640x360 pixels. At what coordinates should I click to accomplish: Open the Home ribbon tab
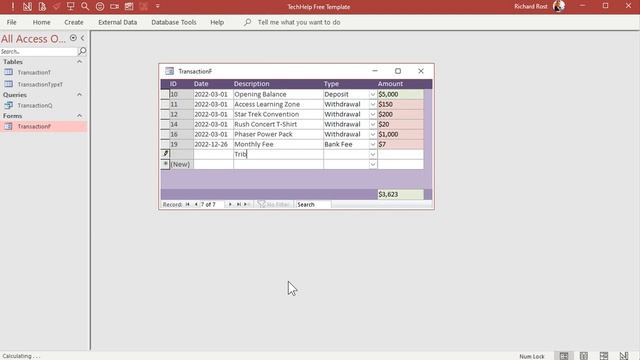pos(41,22)
